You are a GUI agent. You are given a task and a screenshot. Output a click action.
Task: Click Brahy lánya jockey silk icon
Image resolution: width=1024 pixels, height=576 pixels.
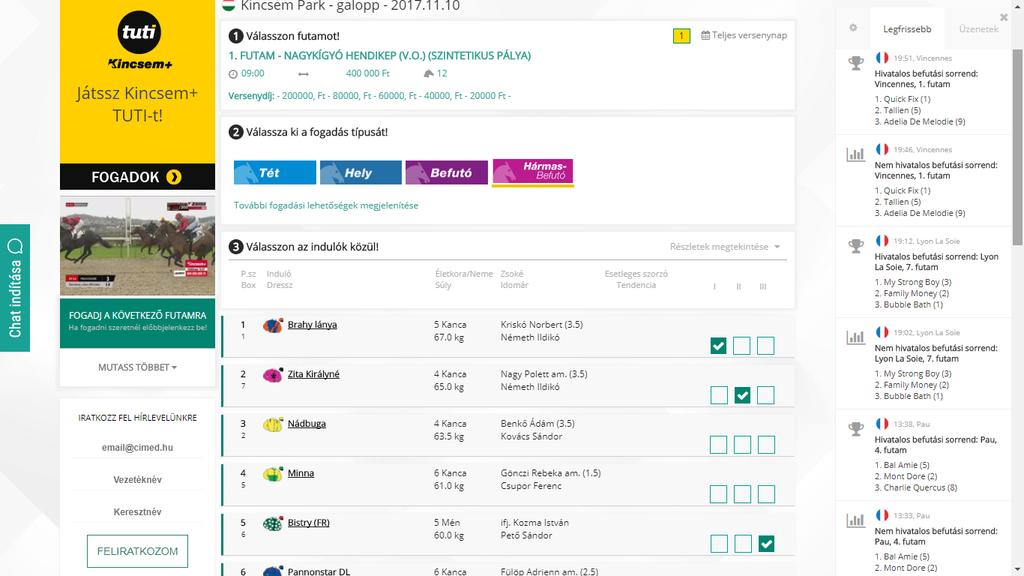click(x=273, y=325)
